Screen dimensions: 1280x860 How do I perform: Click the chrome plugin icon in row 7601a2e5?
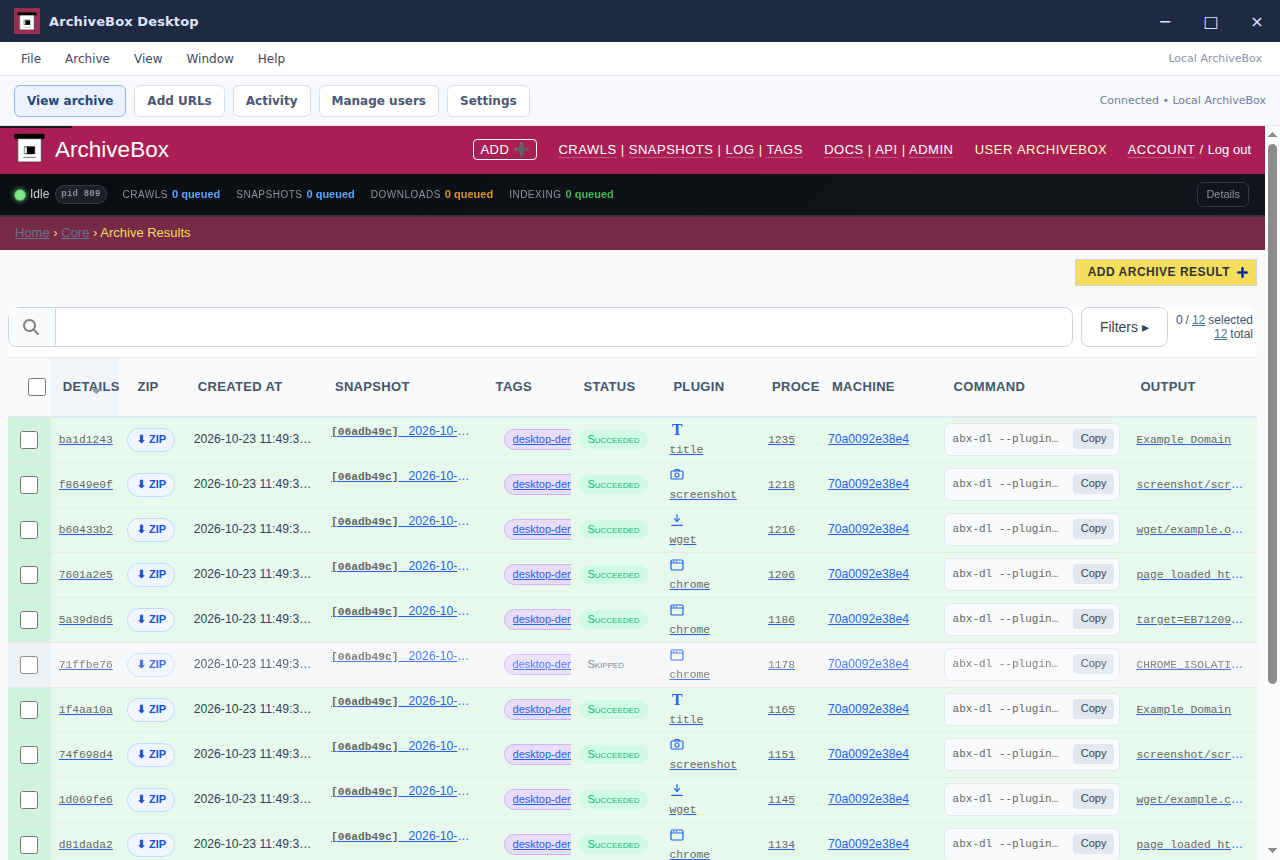click(x=677, y=564)
